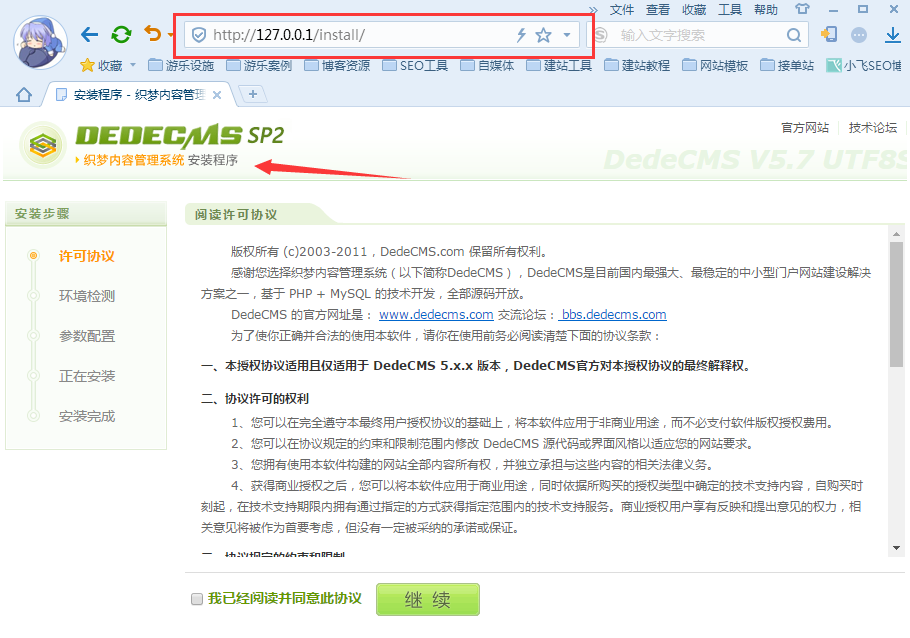
Task: Select the 安装完成 install step
Action: 86,416
